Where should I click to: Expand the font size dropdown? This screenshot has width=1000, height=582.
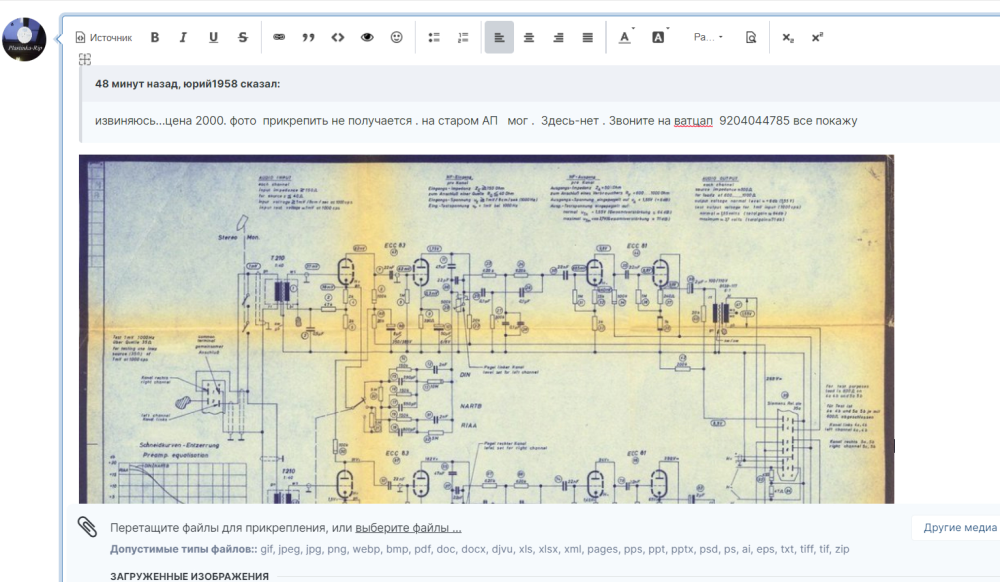708,38
